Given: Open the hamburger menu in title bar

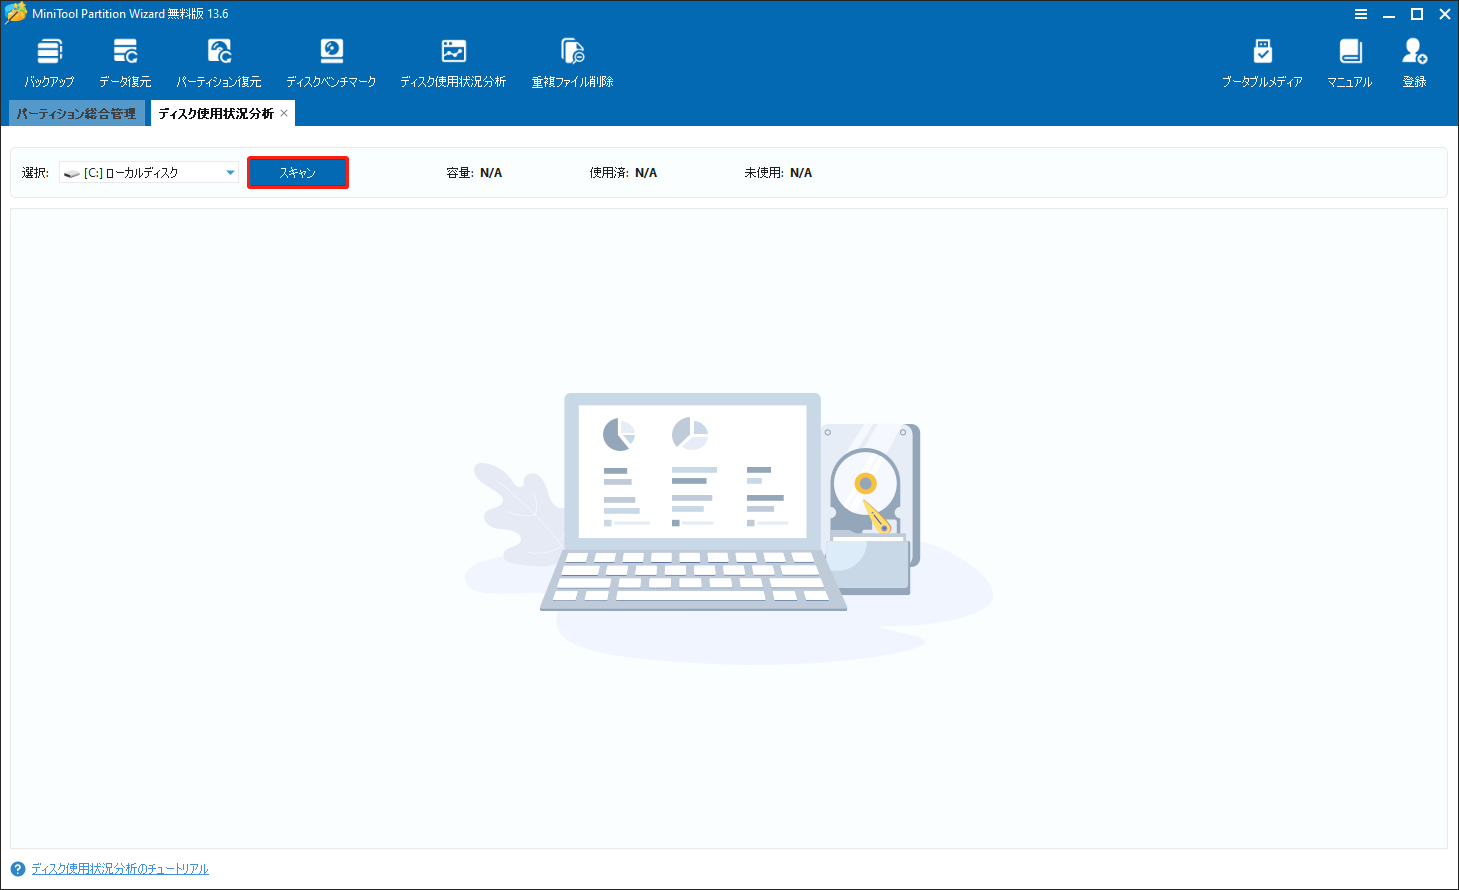Looking at the screenshot, I should coord(1361,14).
